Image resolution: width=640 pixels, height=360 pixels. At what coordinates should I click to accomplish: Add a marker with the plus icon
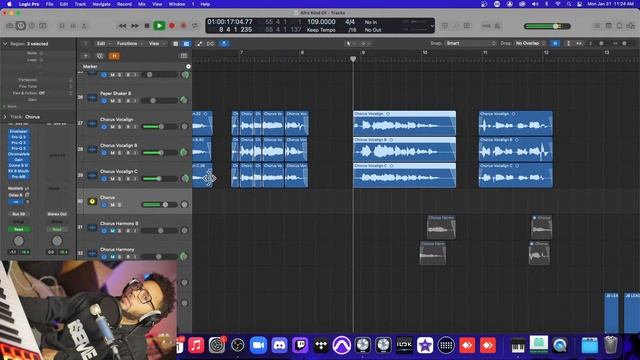coord(188,67)
